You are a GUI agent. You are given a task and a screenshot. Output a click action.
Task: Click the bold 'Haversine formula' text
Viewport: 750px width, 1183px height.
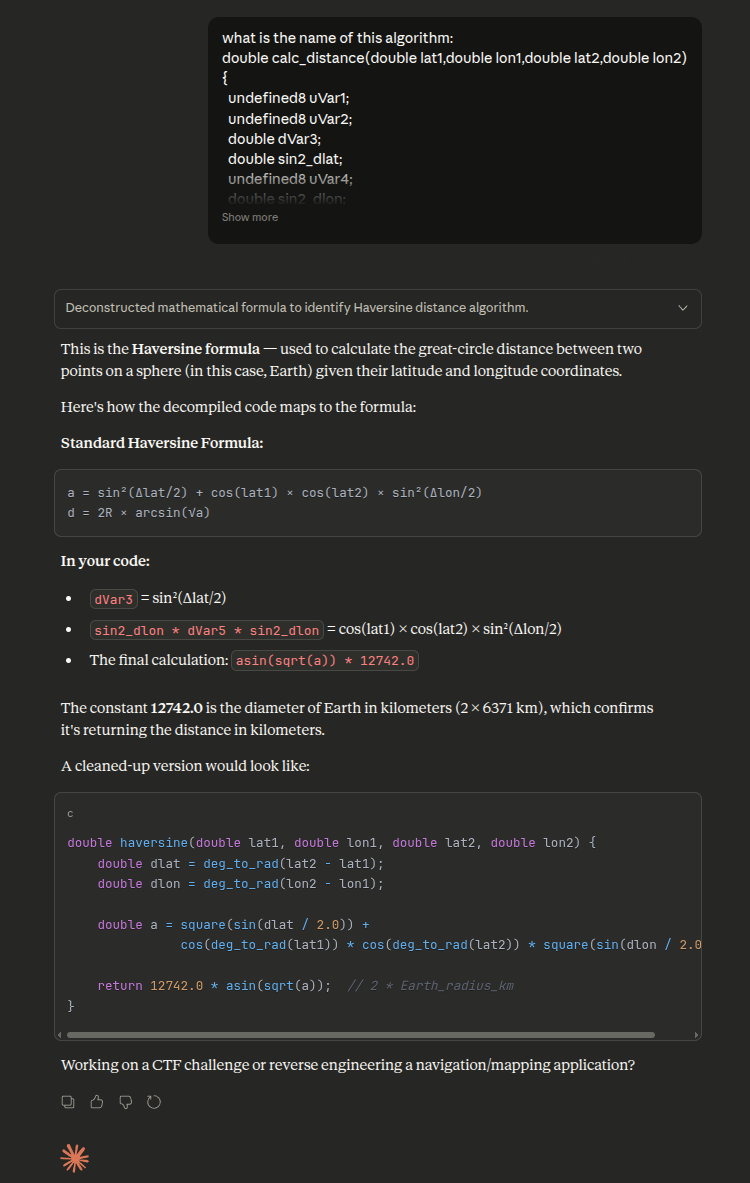(x=196, y=349)
